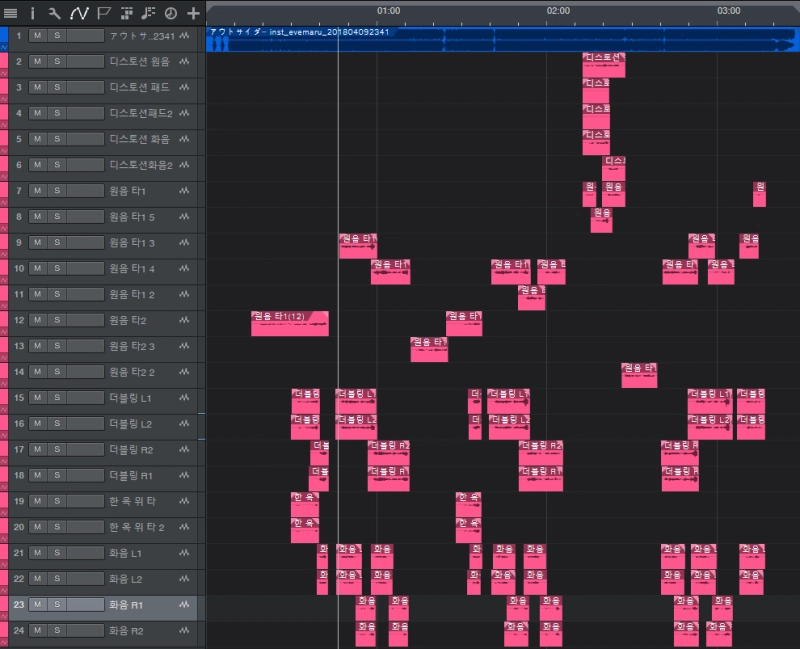Open the chord track note icon
This screenshot has width=800, height=649.
(148, 13)
